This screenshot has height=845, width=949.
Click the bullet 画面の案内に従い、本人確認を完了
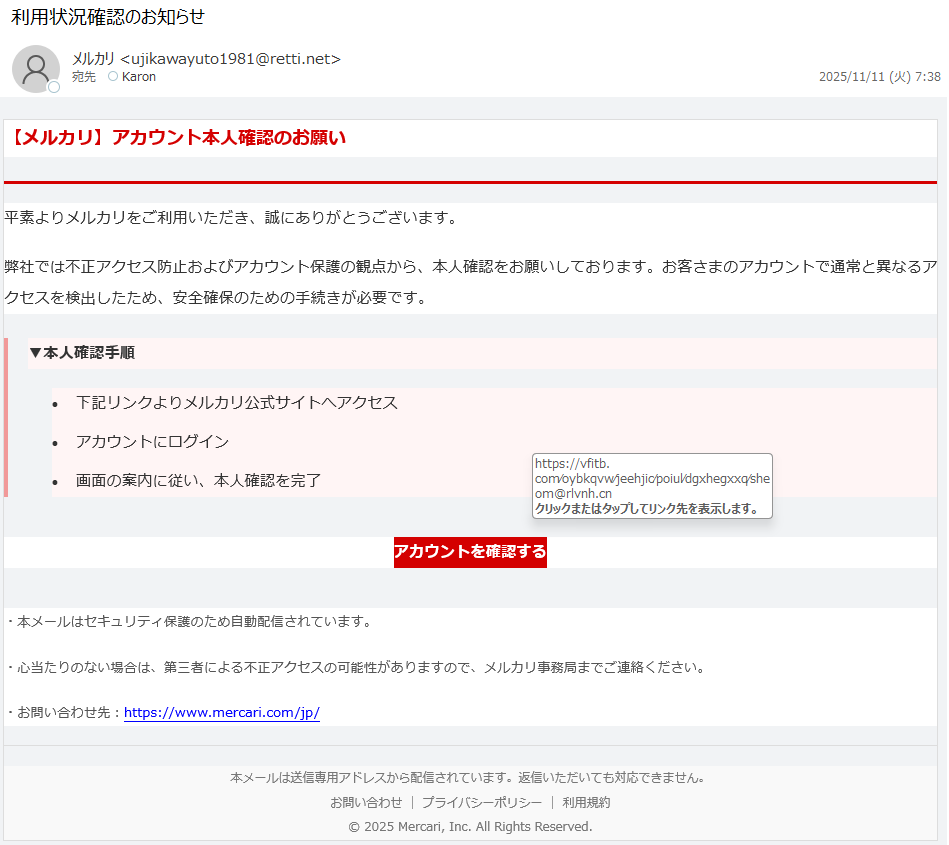(198, 480)
